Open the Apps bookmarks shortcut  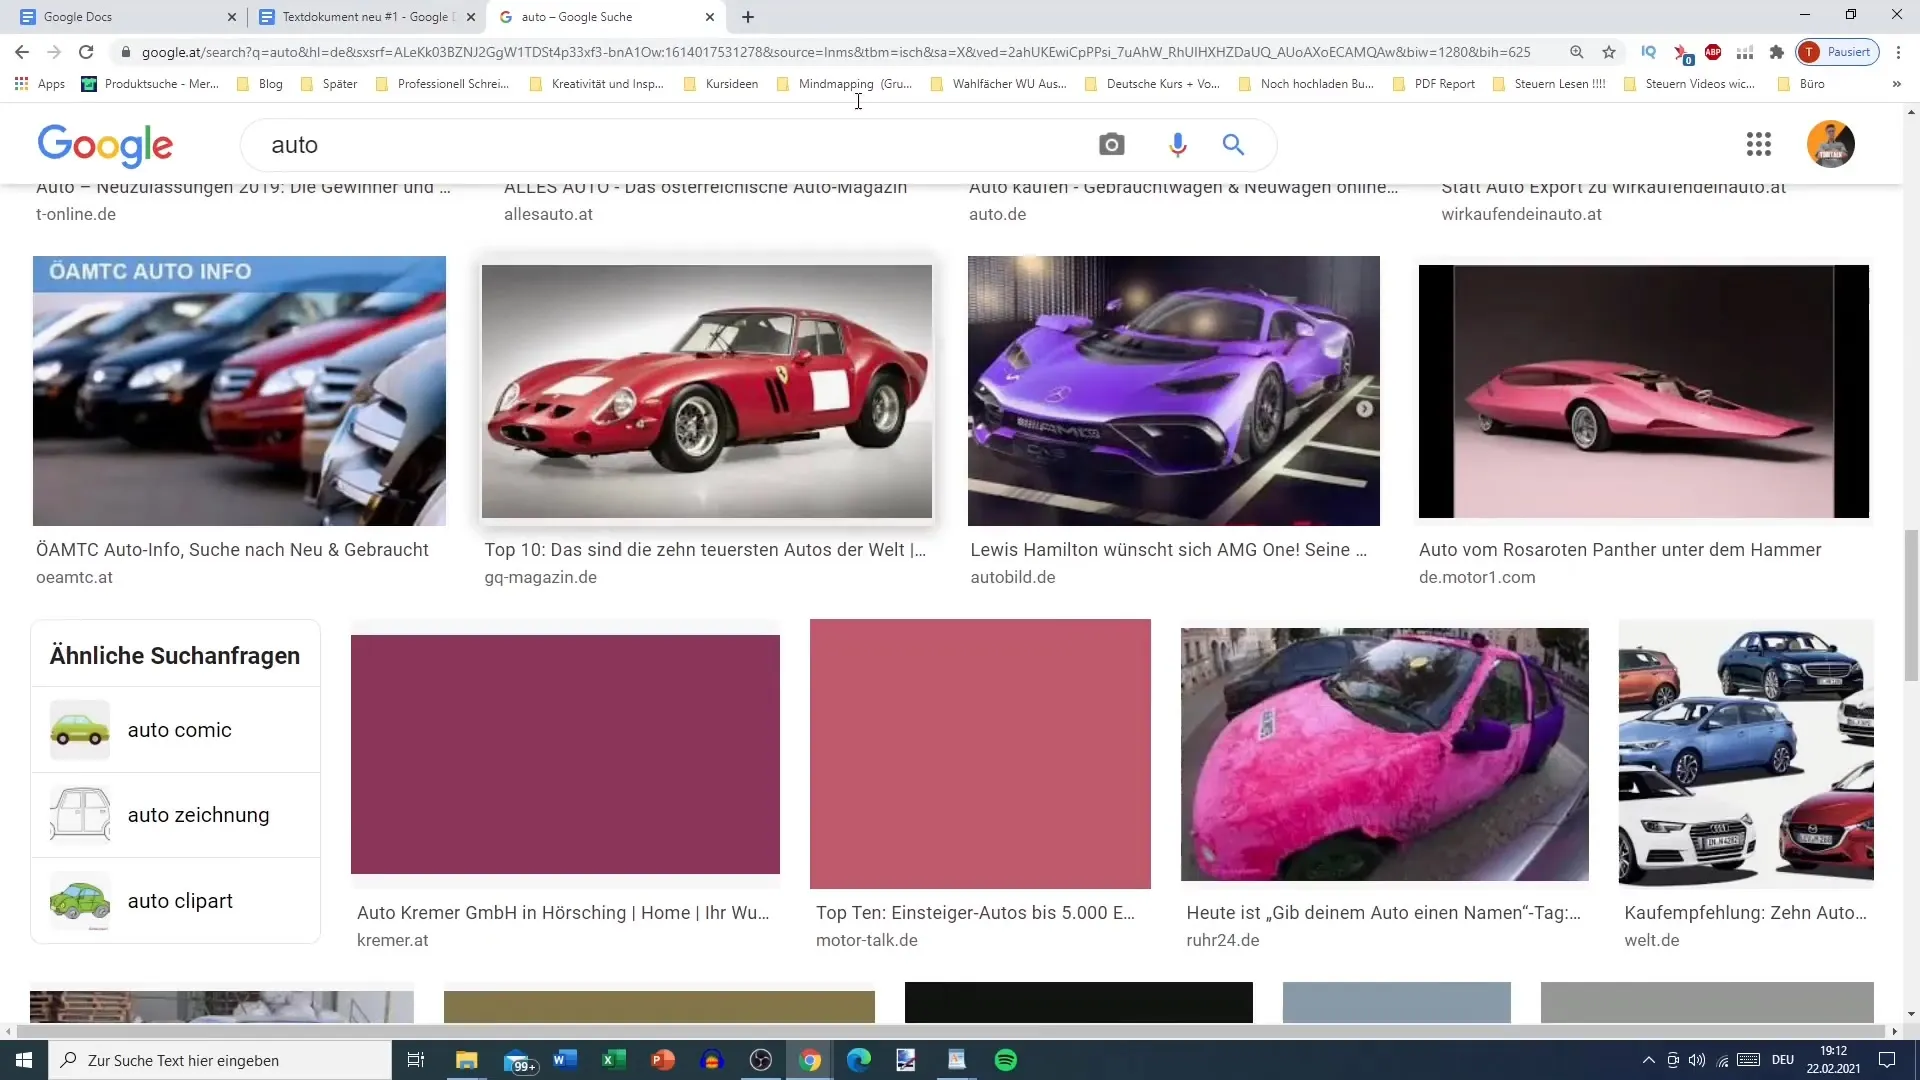pyautogui.click(x=40, y=84)
